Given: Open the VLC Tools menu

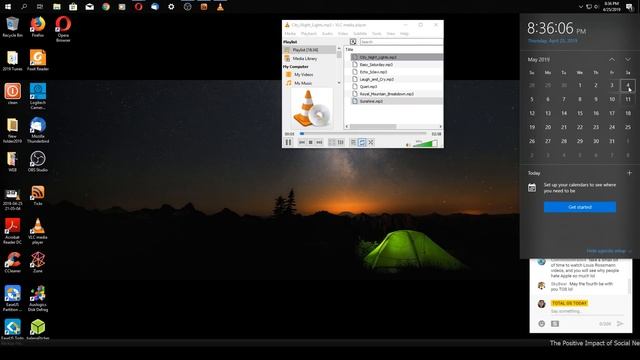Looking at the screenshot, I should pyautogui.click(x=376, y=33).
